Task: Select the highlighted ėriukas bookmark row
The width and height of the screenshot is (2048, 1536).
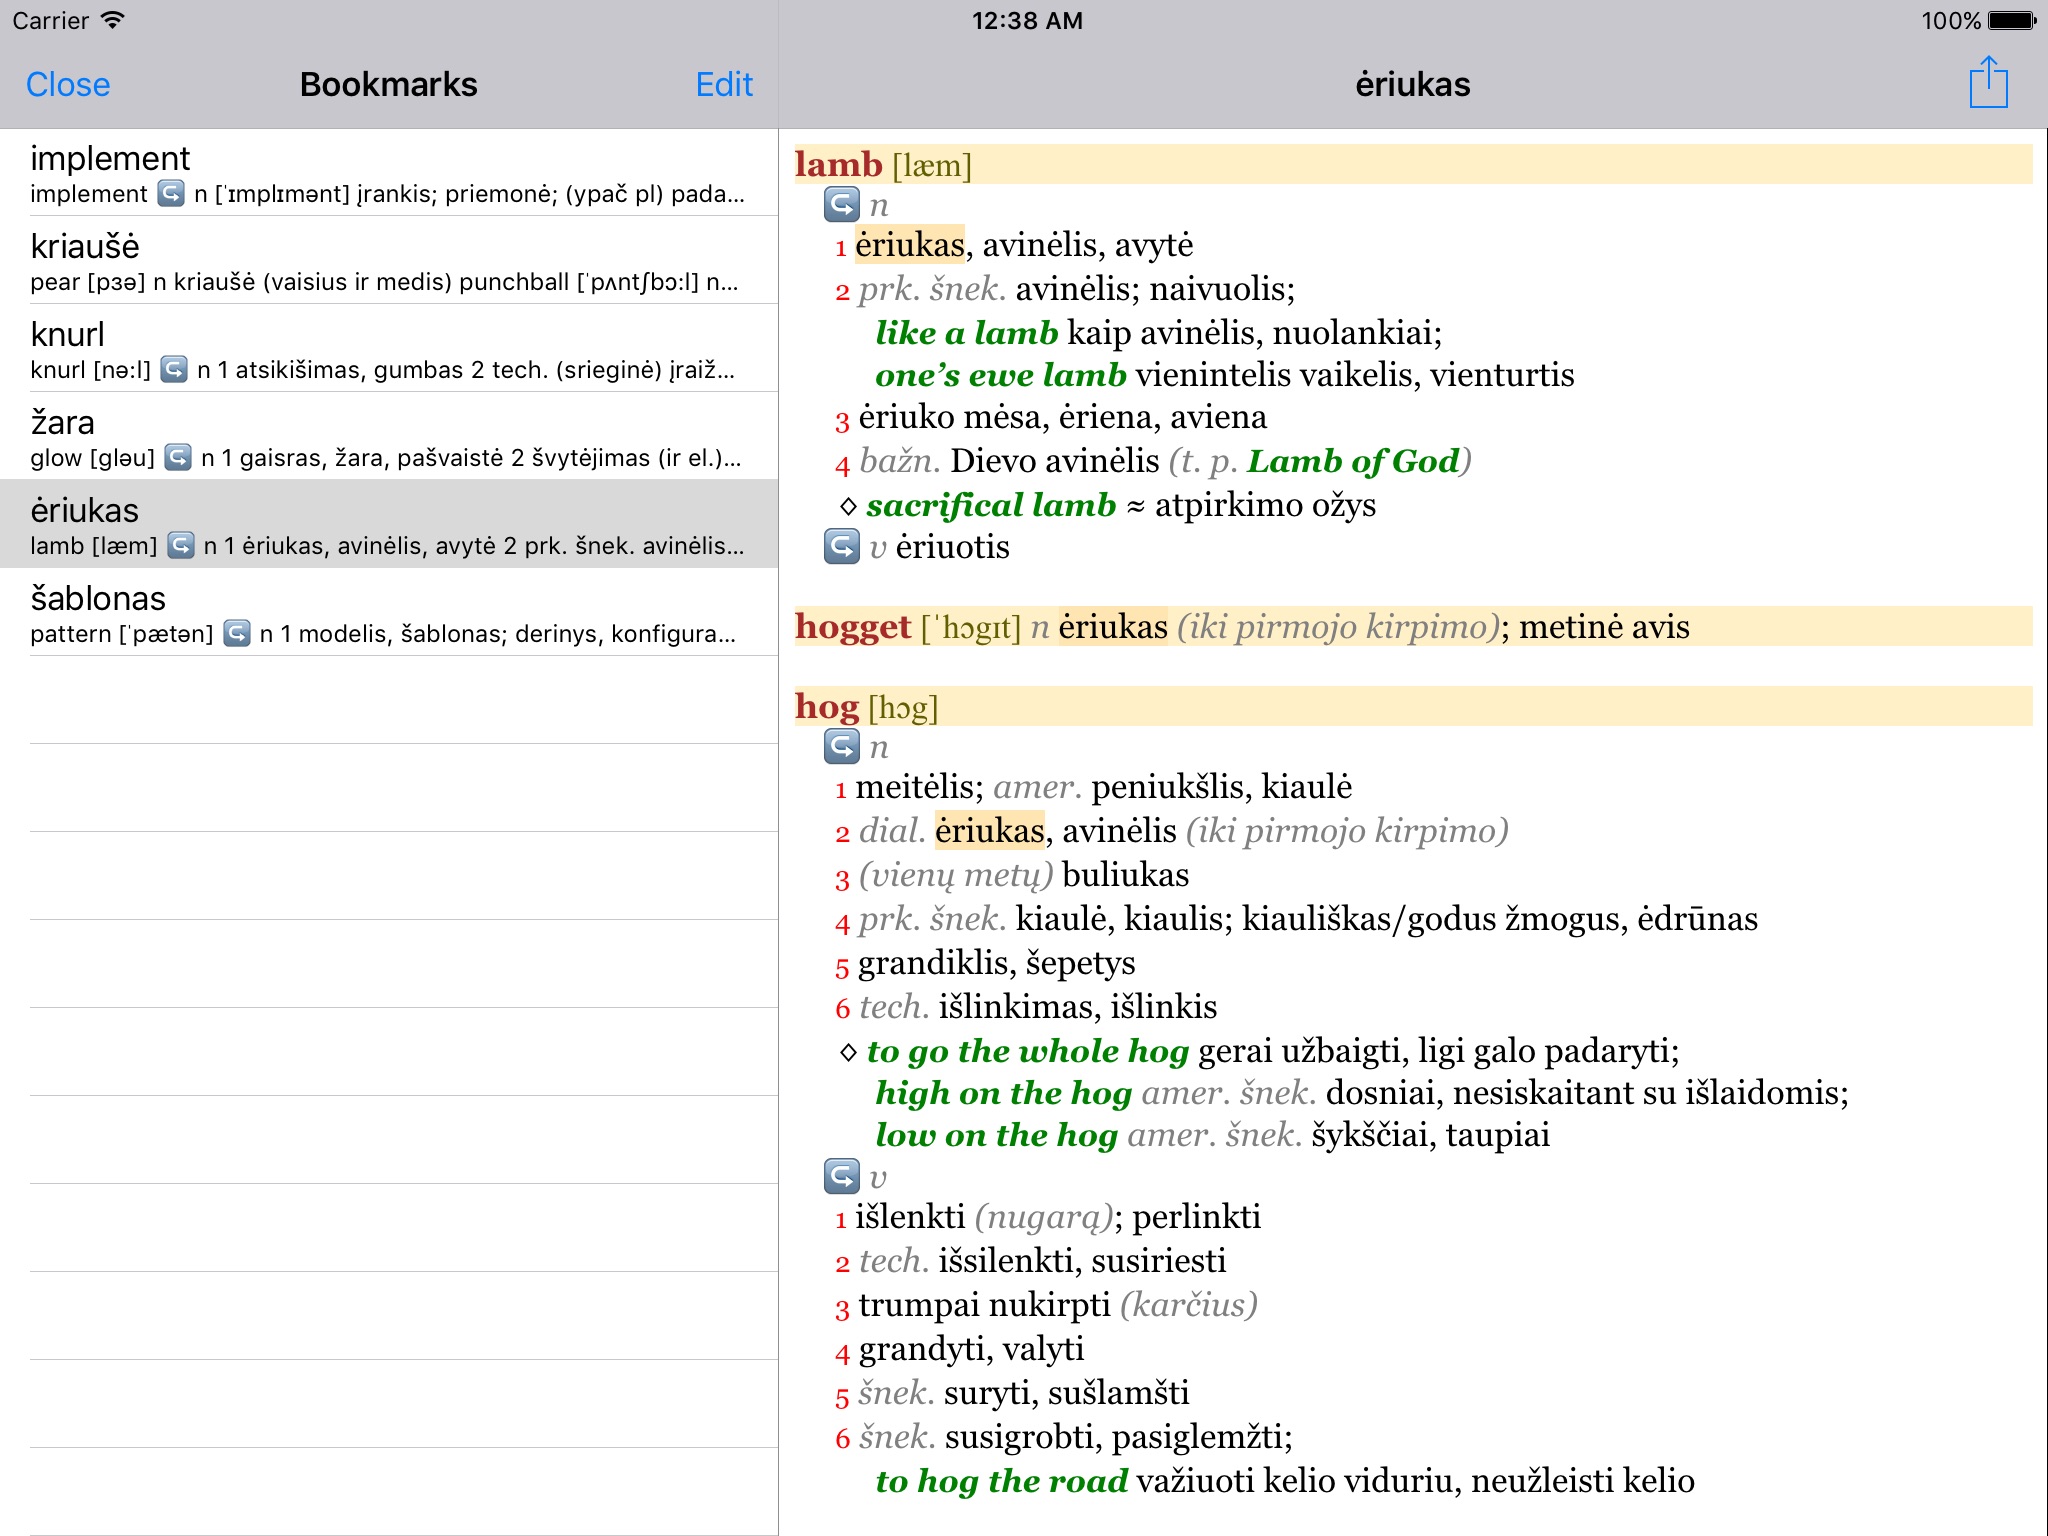Action: tap(389, 524)
